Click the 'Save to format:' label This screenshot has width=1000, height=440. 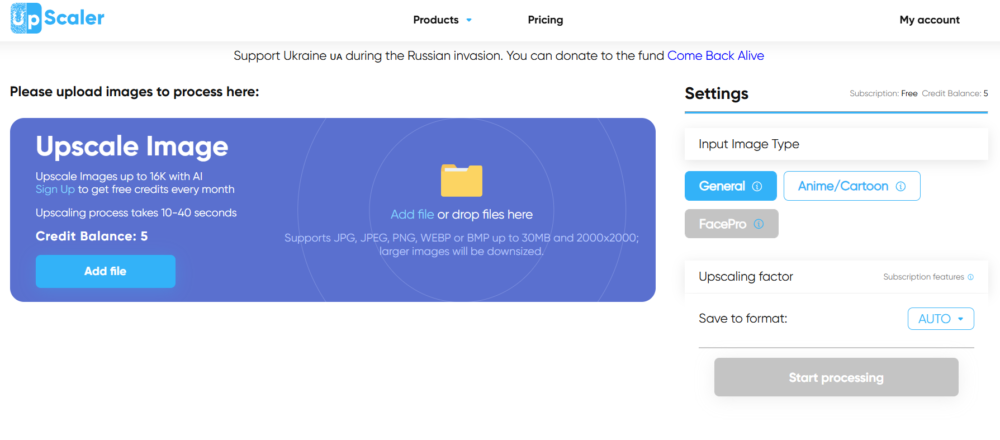743,318
